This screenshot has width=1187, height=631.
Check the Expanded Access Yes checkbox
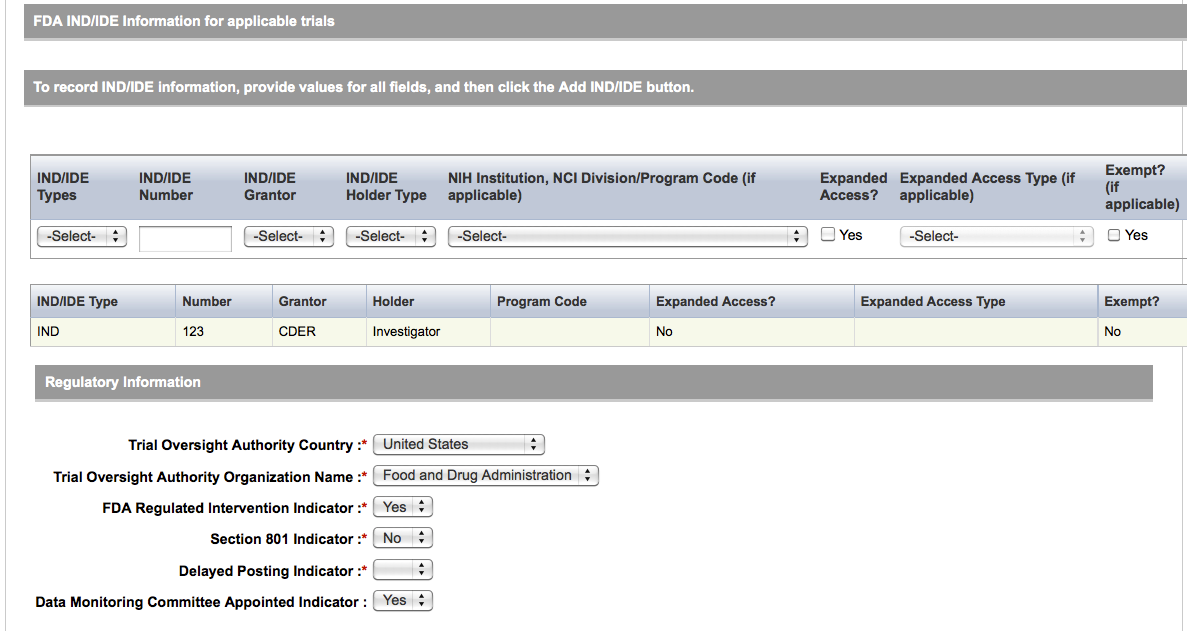pos(828,235)
